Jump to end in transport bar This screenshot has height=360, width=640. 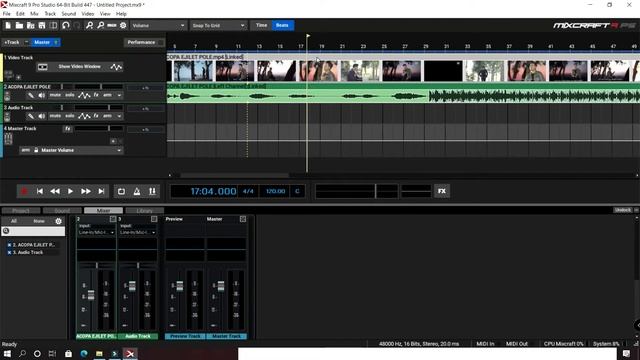[101, 191]
